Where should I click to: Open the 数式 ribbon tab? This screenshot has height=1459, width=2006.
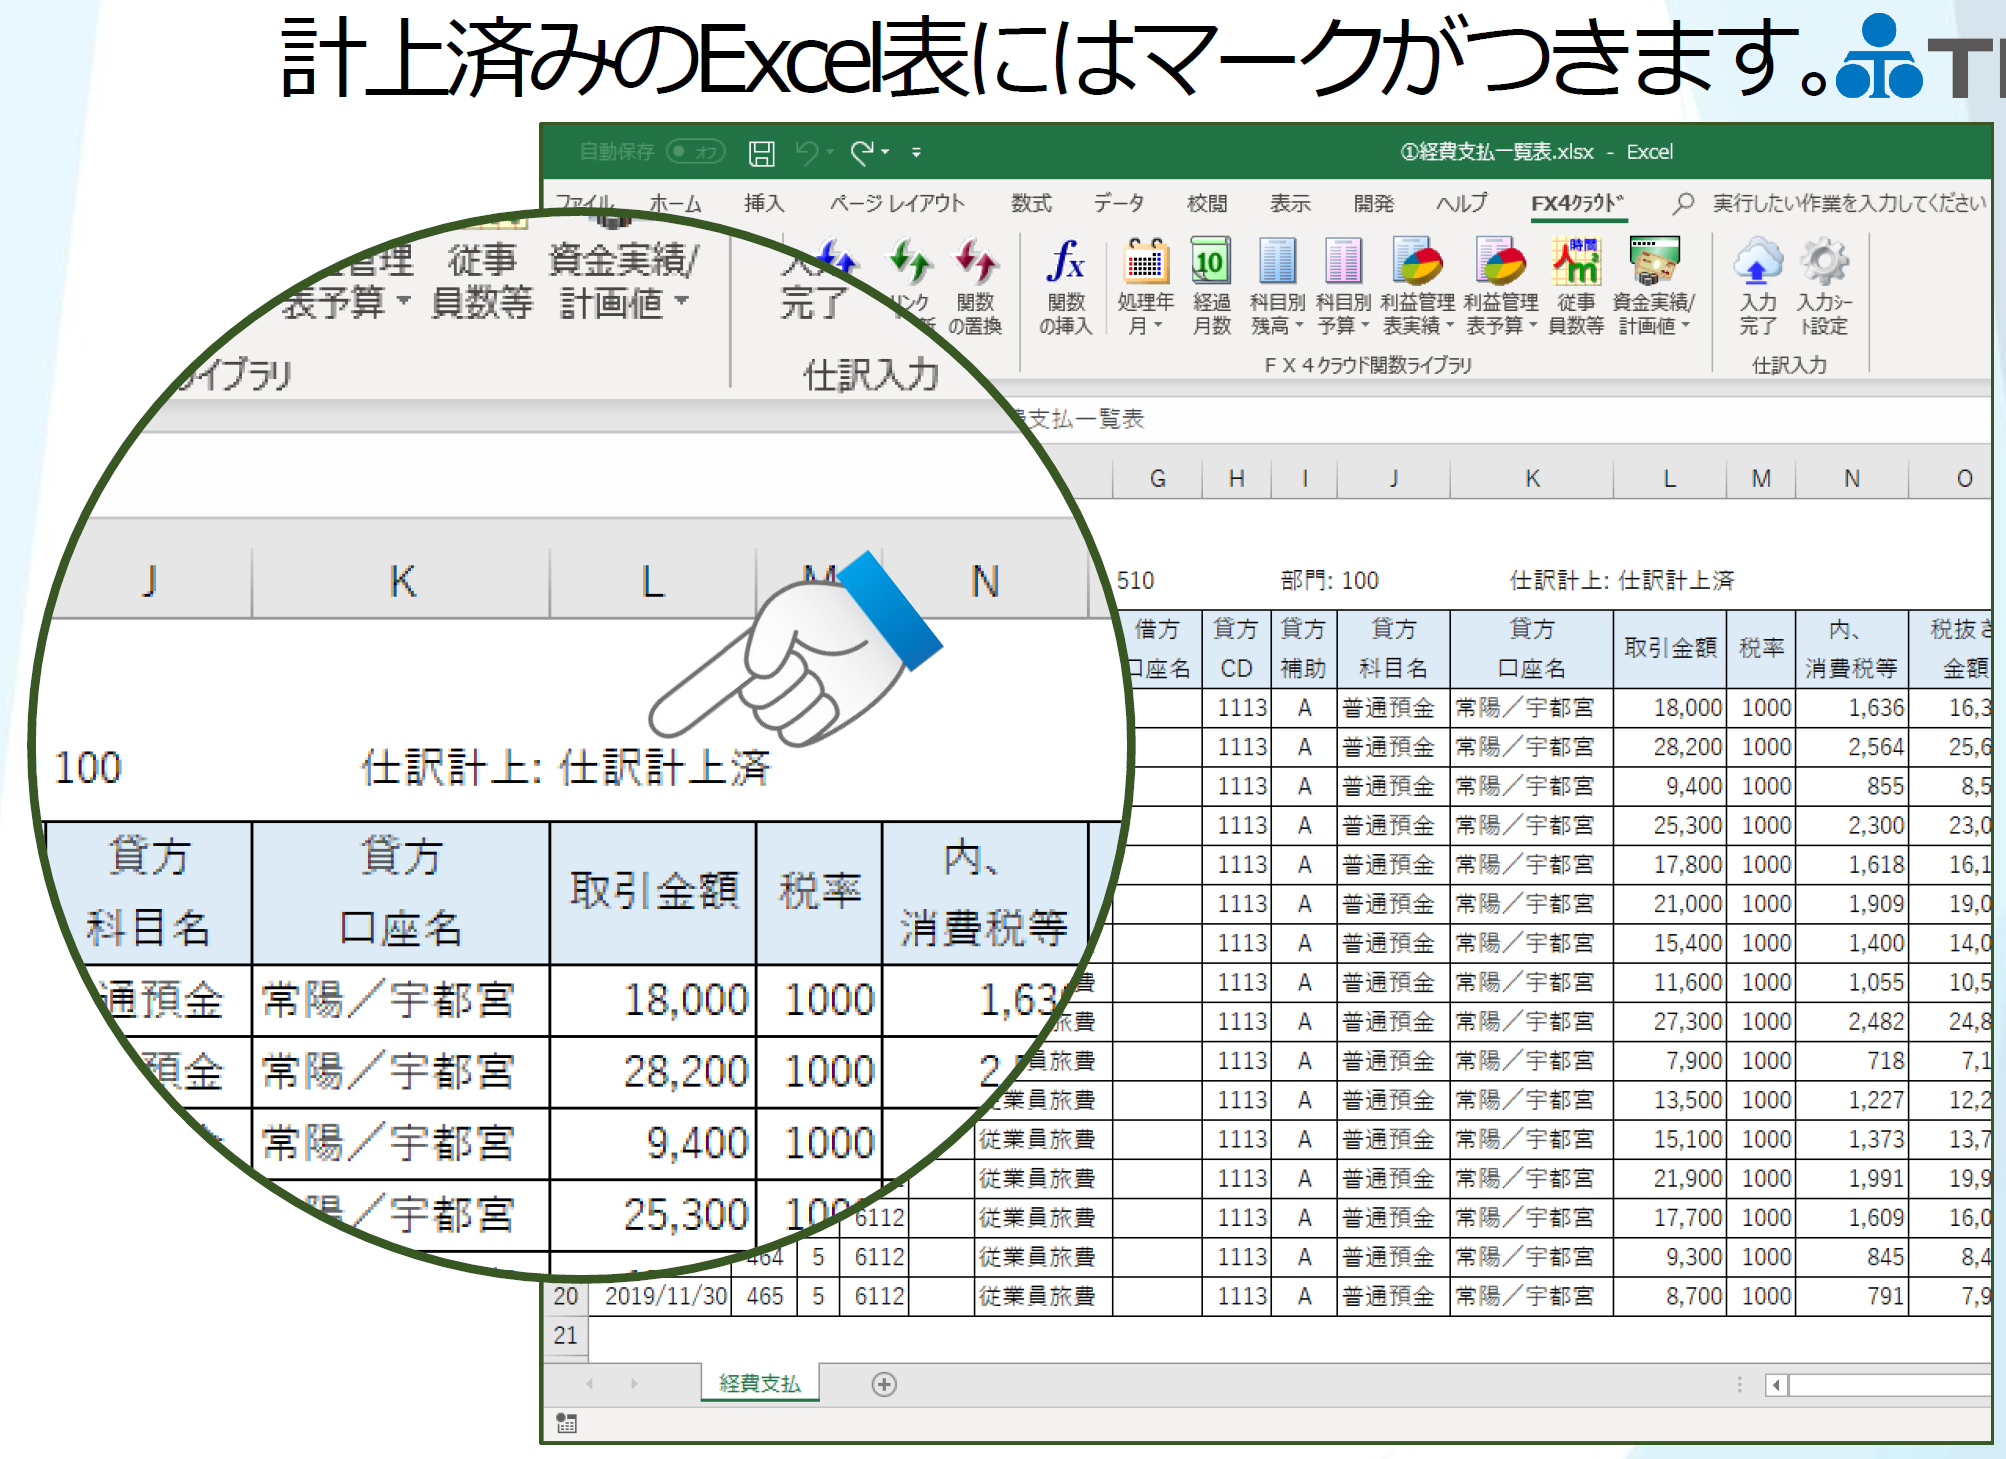(1032, 203)
